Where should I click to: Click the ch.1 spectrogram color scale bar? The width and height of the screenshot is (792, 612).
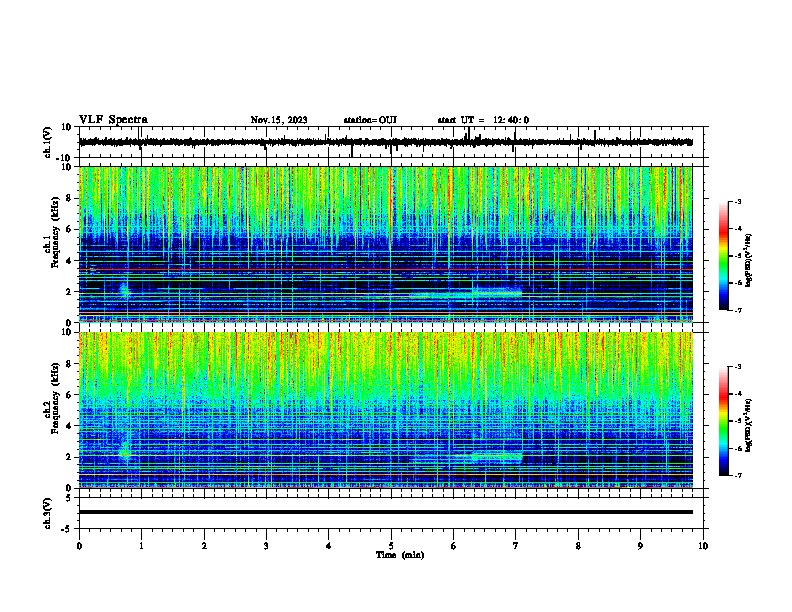[723, 256]
